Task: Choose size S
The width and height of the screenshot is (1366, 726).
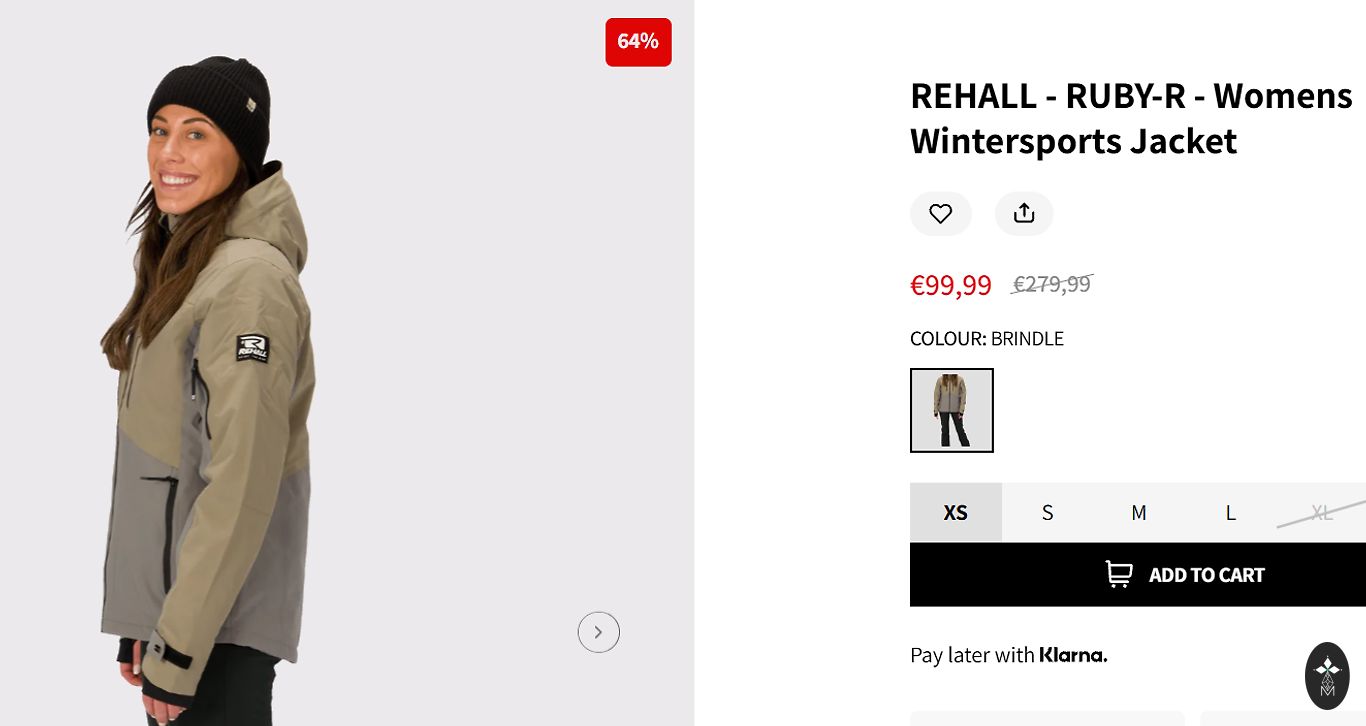Action: (1047, 512)
